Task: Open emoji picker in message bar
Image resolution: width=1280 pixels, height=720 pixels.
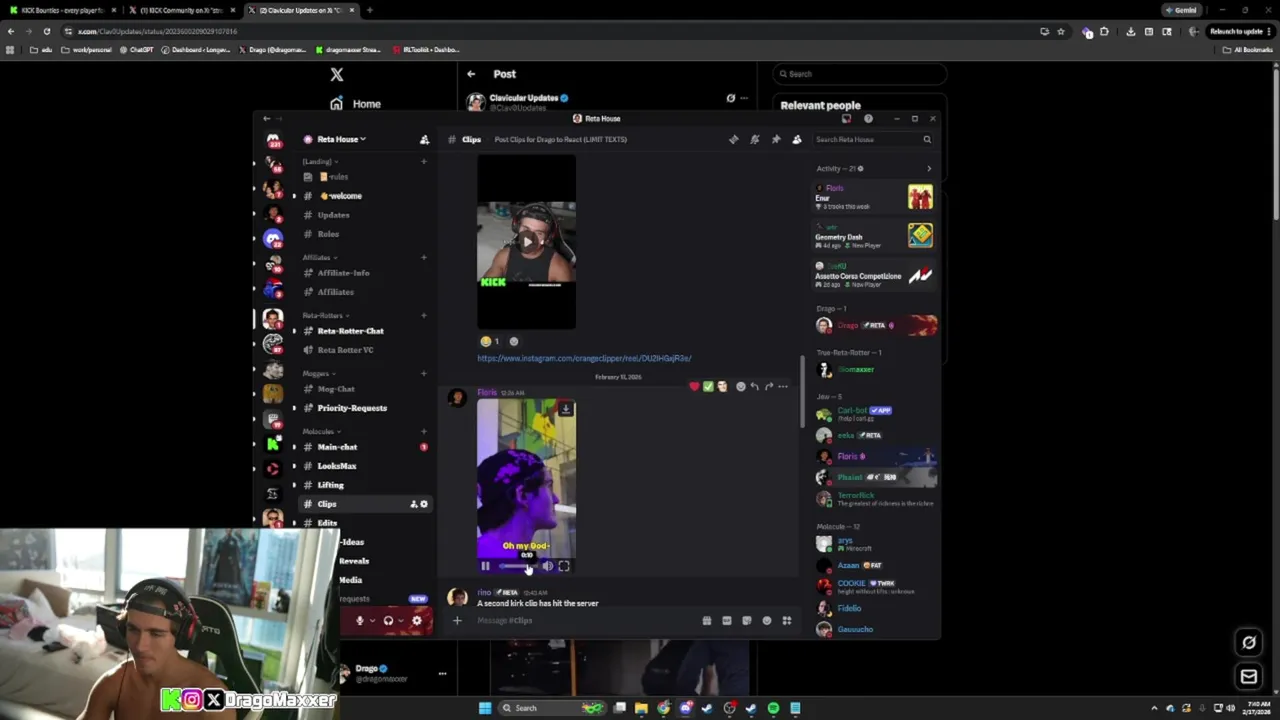Action: tap(767, 621)
